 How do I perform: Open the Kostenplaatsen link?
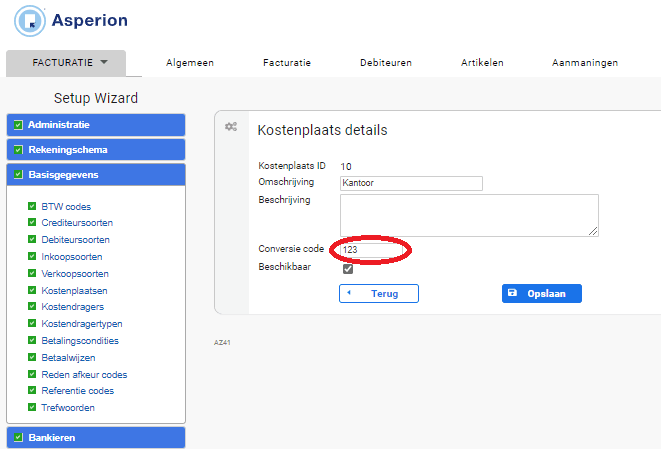pyautogui.click(x=74, y=290)
